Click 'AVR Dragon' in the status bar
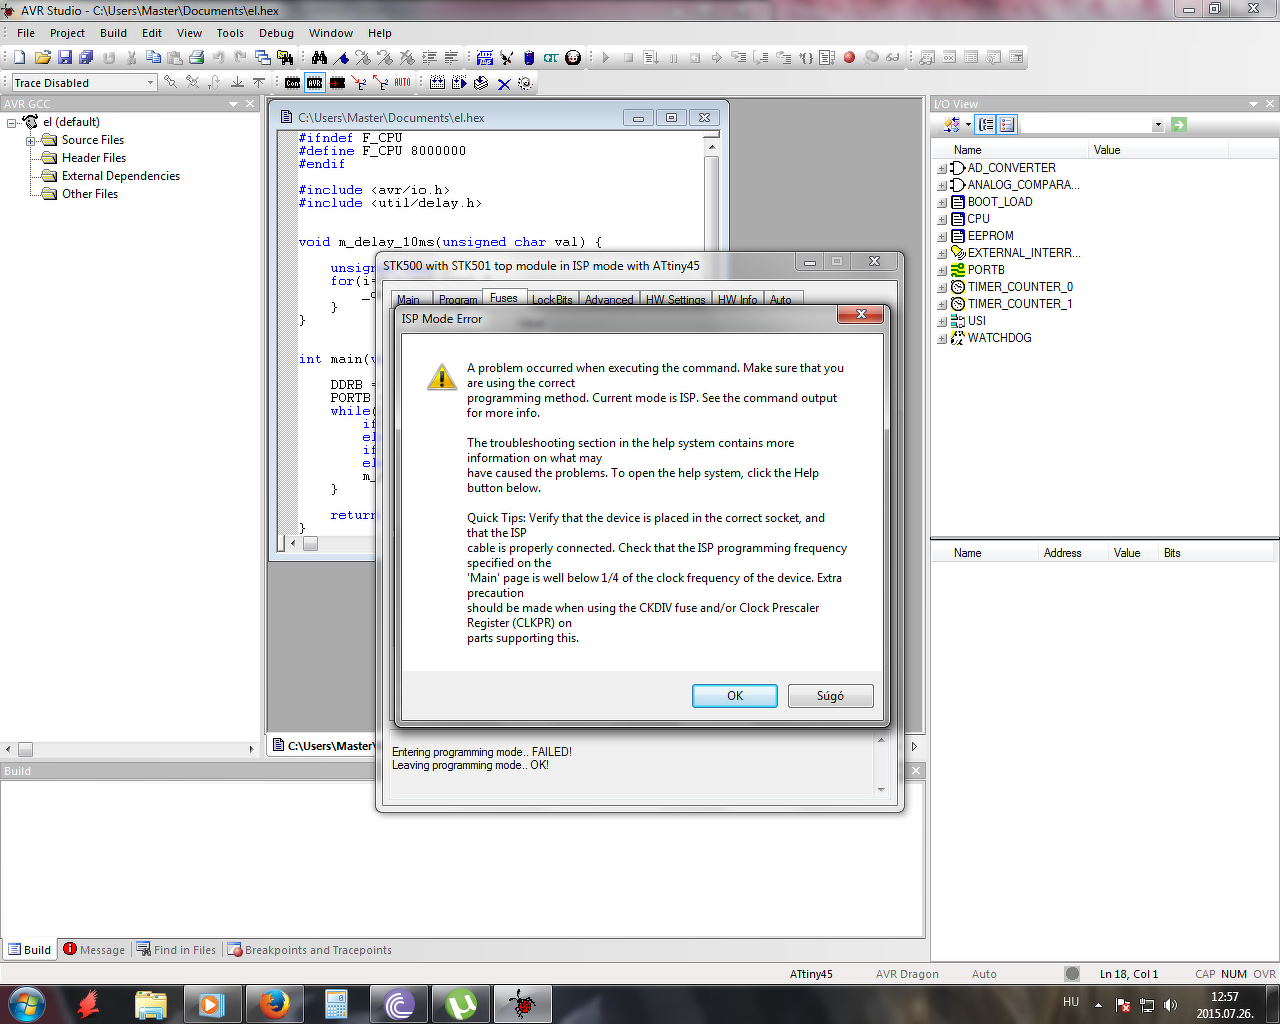 pyautogui.click(x=907, y=974)
